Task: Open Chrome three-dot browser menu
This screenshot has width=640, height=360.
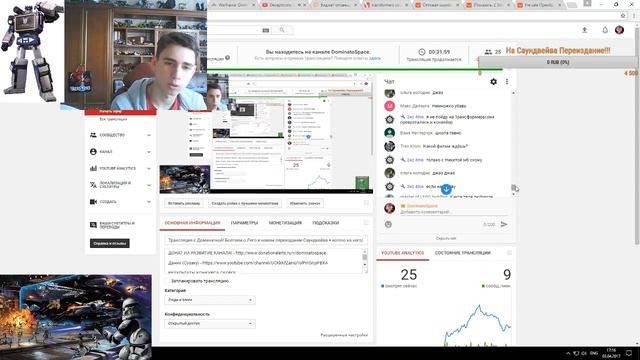Action: tap(634, 16)
